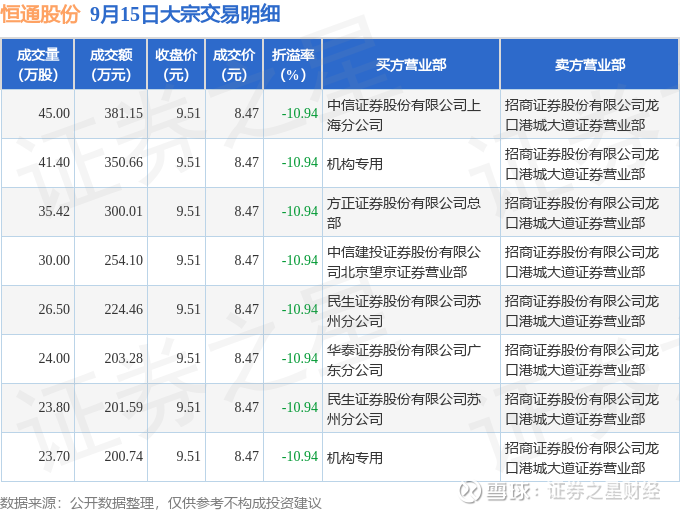Select the 成交价(元) column header
680x512 pixels.
(x=234, y=65)
